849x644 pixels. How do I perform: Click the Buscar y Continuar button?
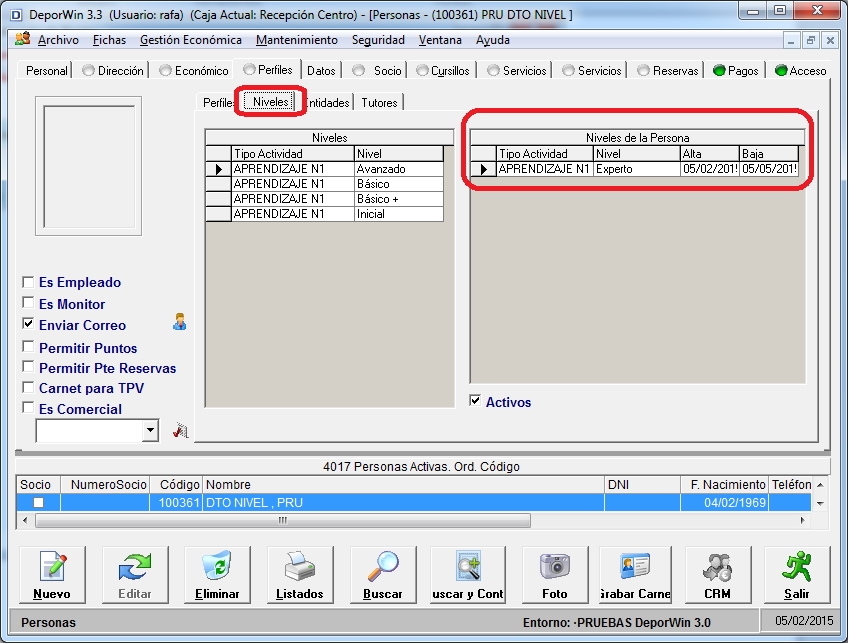click(x=468, y=575)
